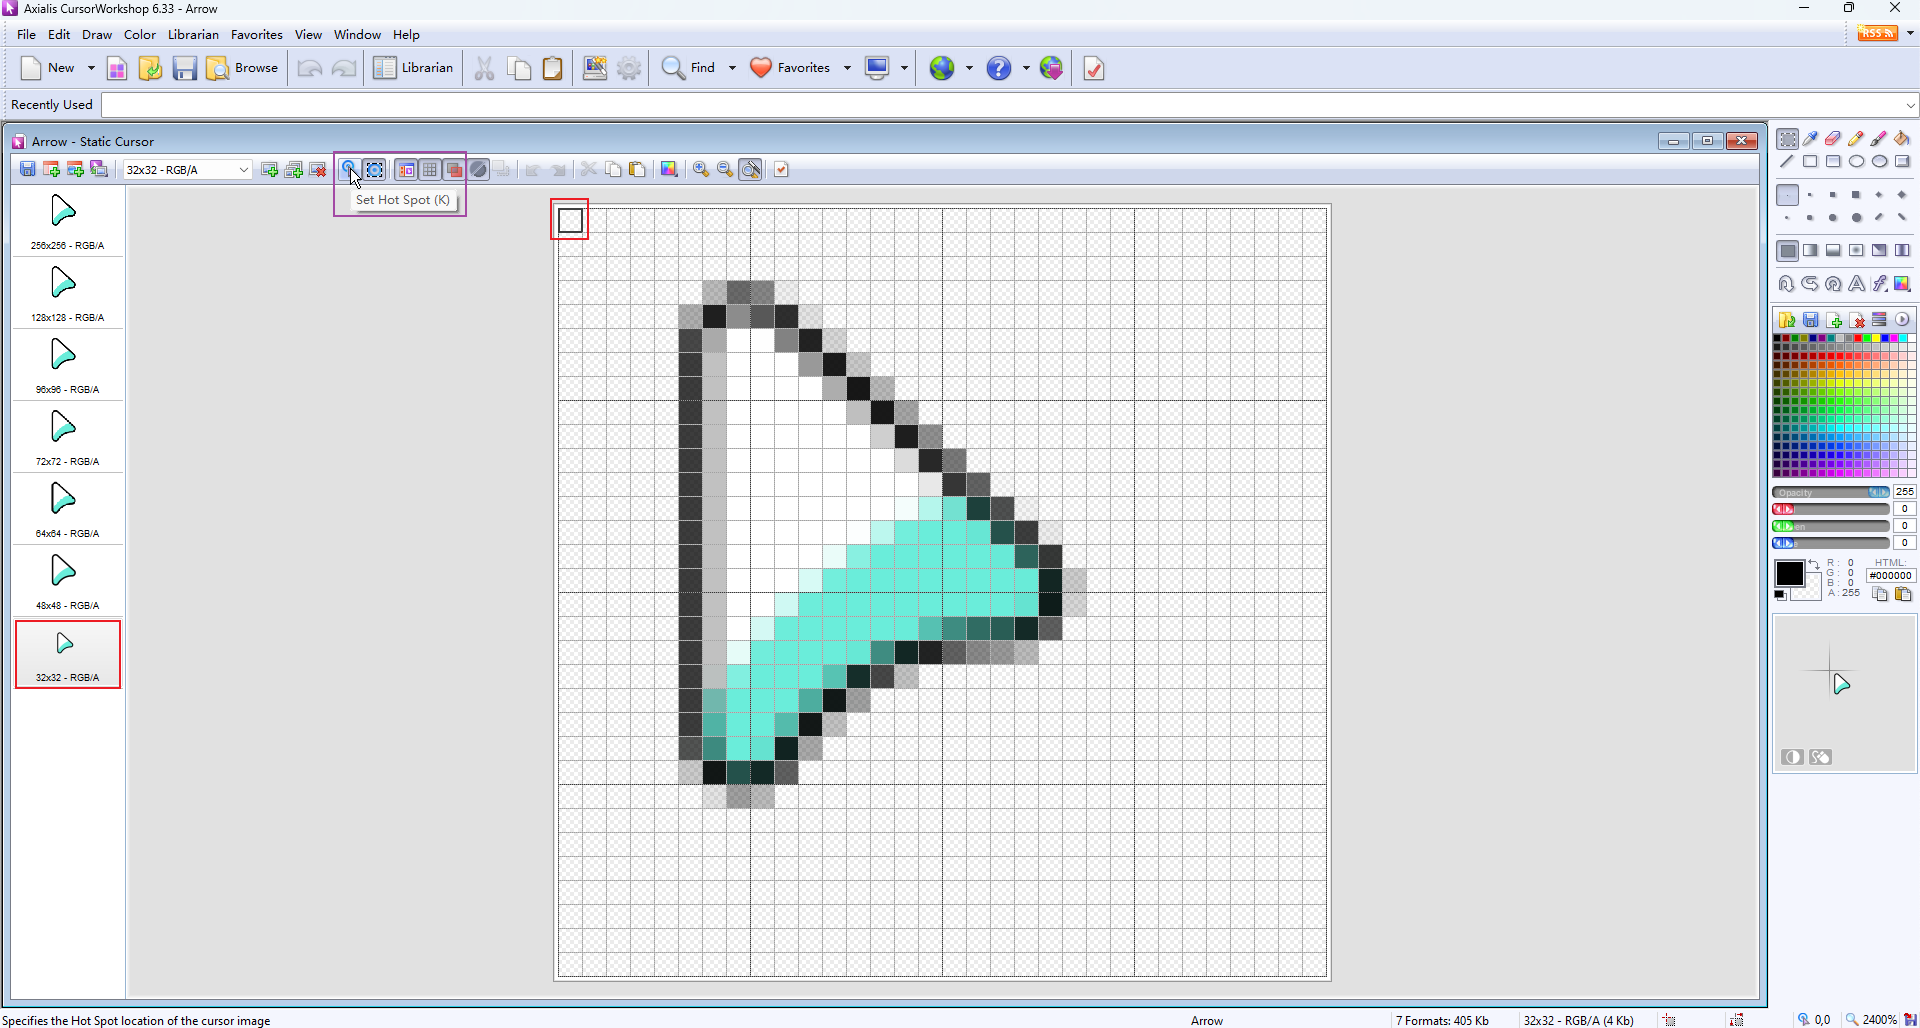Expand the New button dropdown arrow
The height and width of the screenshot is (1028, 1920).
coord(91,68)
